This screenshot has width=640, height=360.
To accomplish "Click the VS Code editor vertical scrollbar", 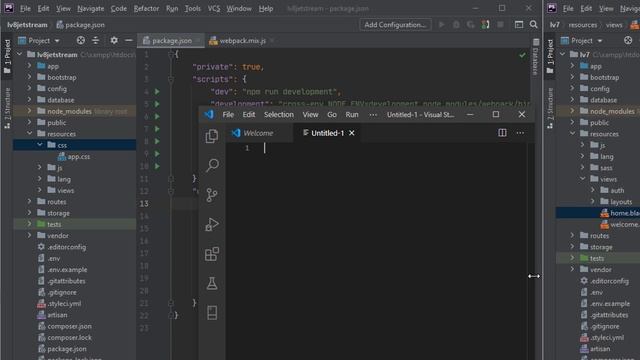I will (530, 251).
